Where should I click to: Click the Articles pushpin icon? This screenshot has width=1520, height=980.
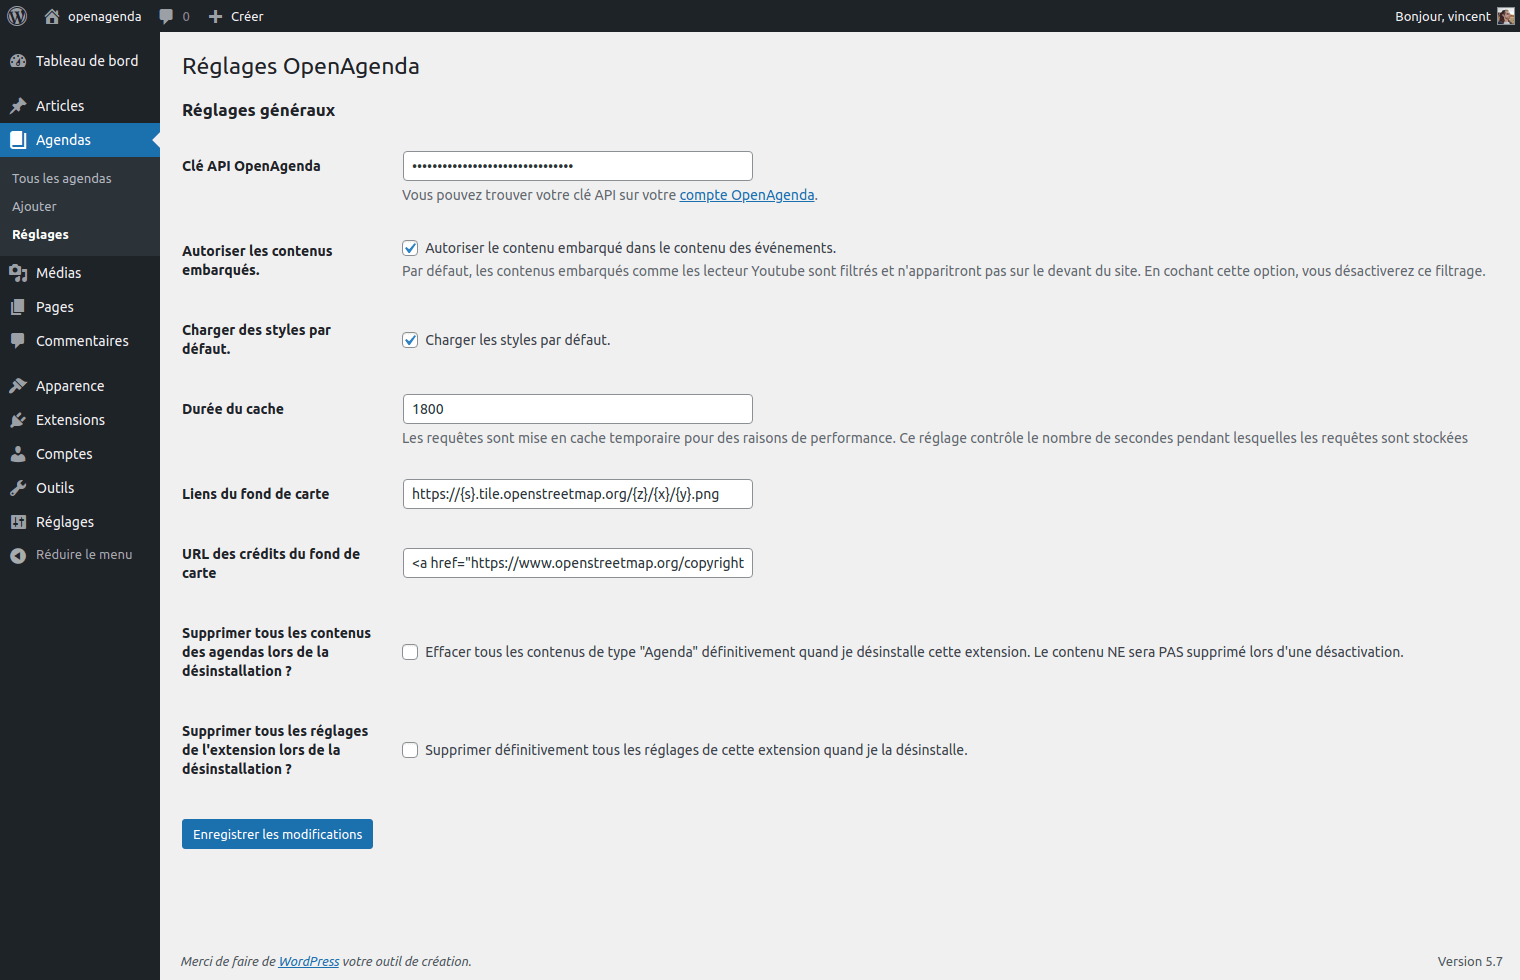point(18,106)
